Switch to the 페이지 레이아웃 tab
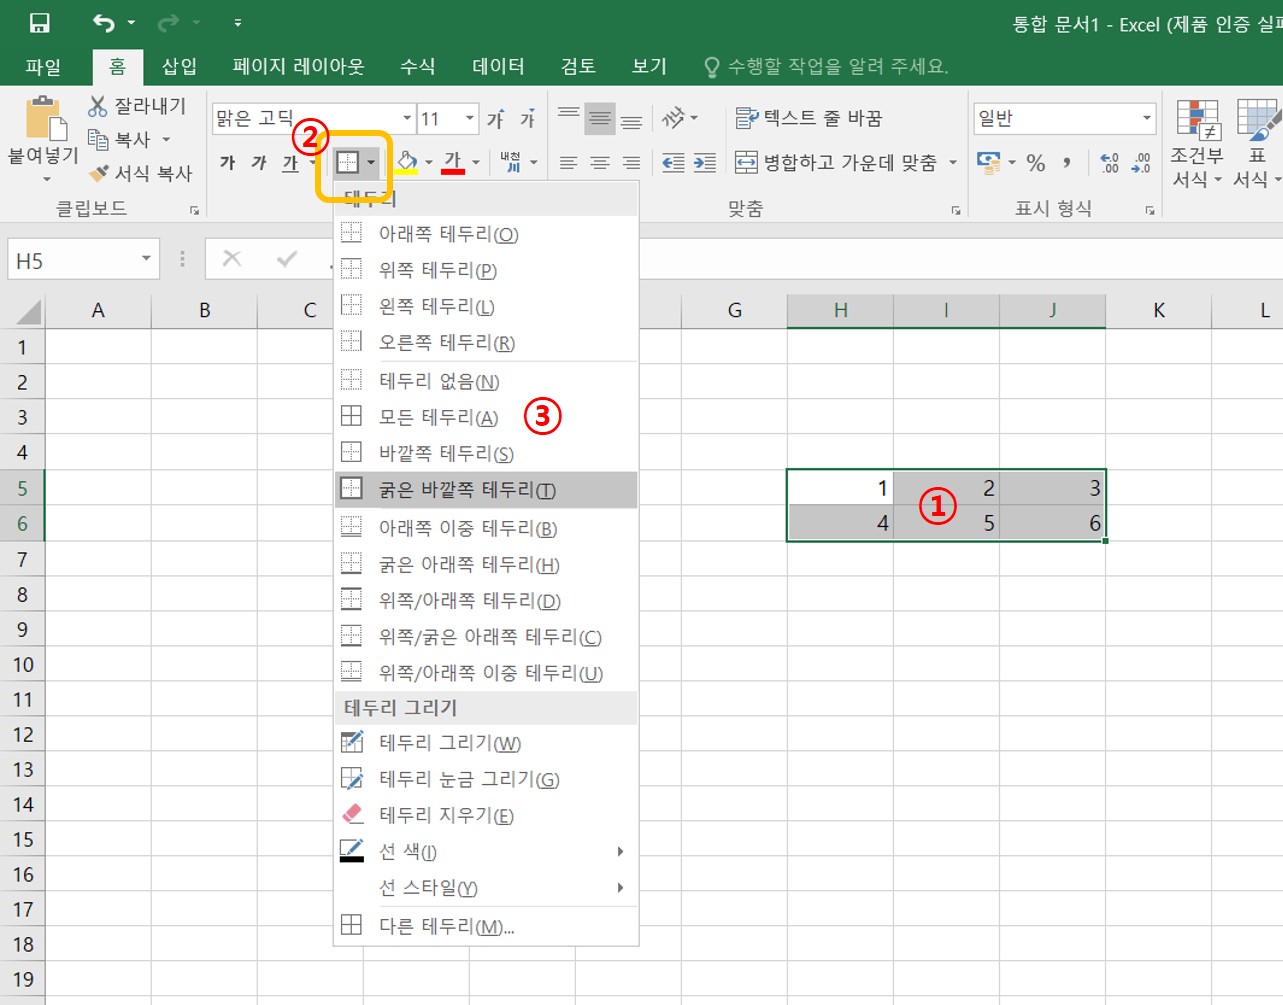The width and height of the screenshot is (1283, 1005). click(x=298, y=67)
